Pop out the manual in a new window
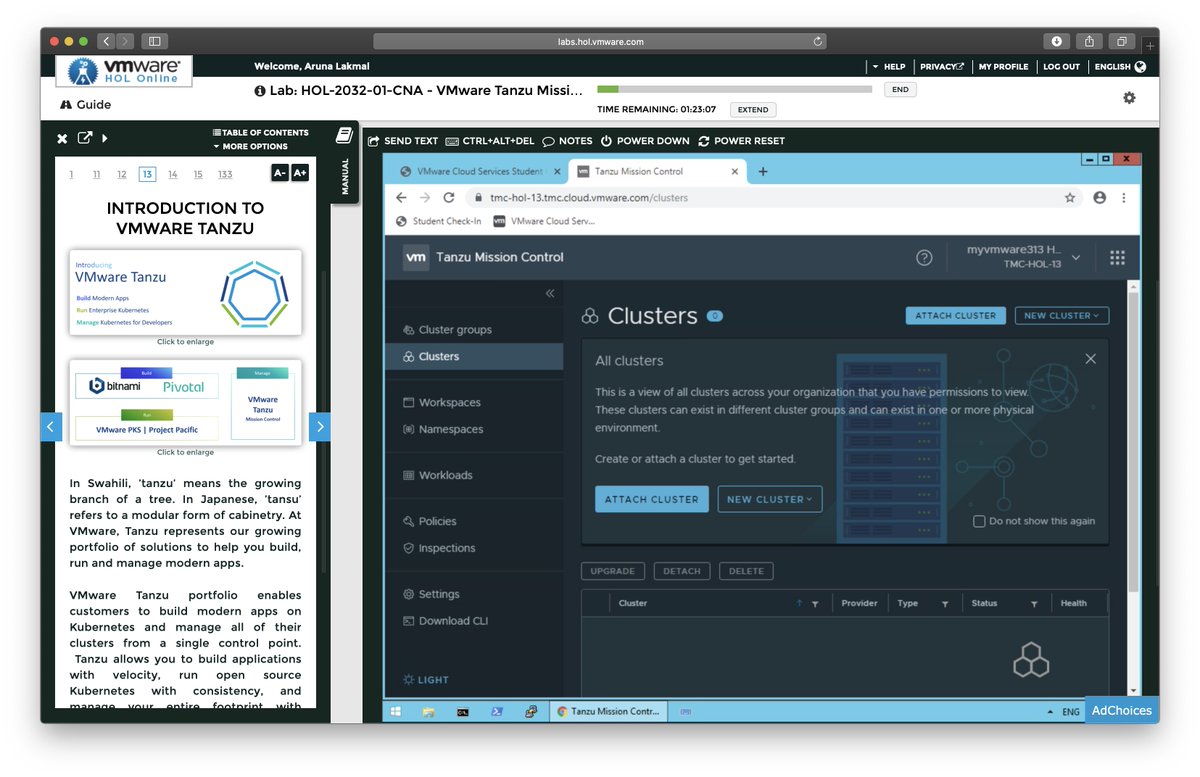The image size is (1200, 777). pos(85,138)
